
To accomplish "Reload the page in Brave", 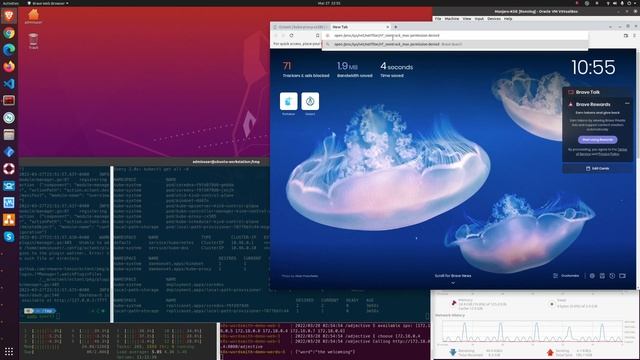I will pos(291,36).
